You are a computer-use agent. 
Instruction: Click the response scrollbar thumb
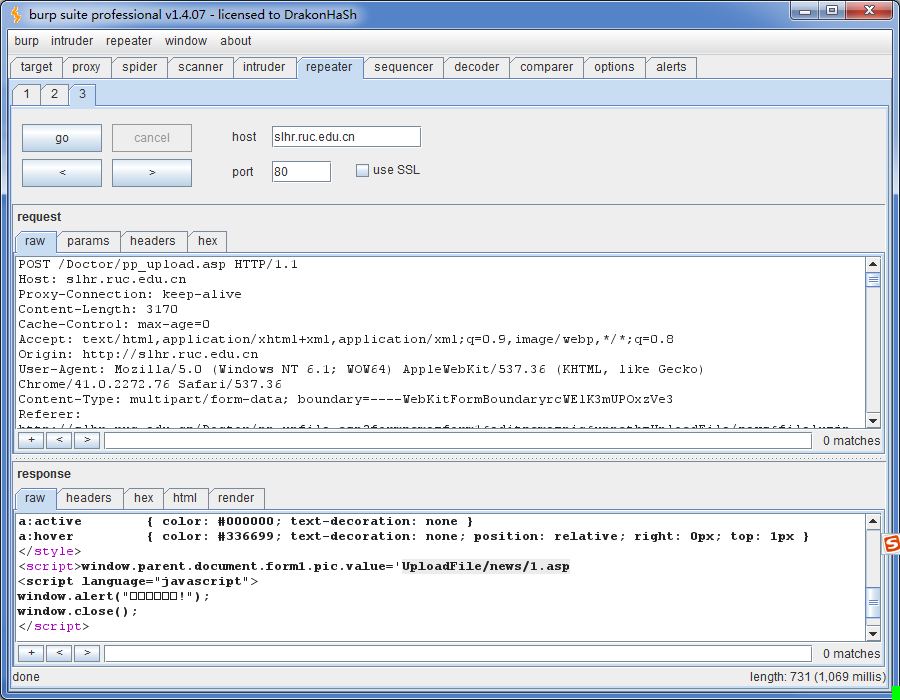(x=873, y=602)
